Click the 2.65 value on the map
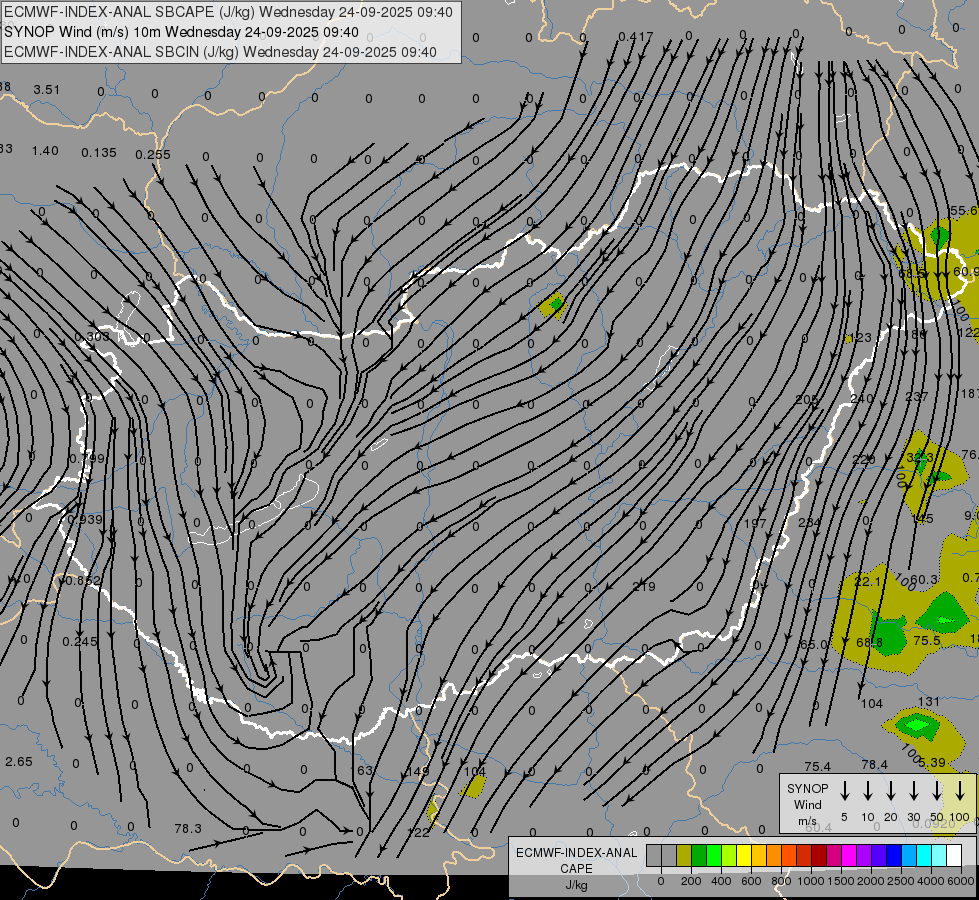Screen dimensions: 979x900 point(19,761)
